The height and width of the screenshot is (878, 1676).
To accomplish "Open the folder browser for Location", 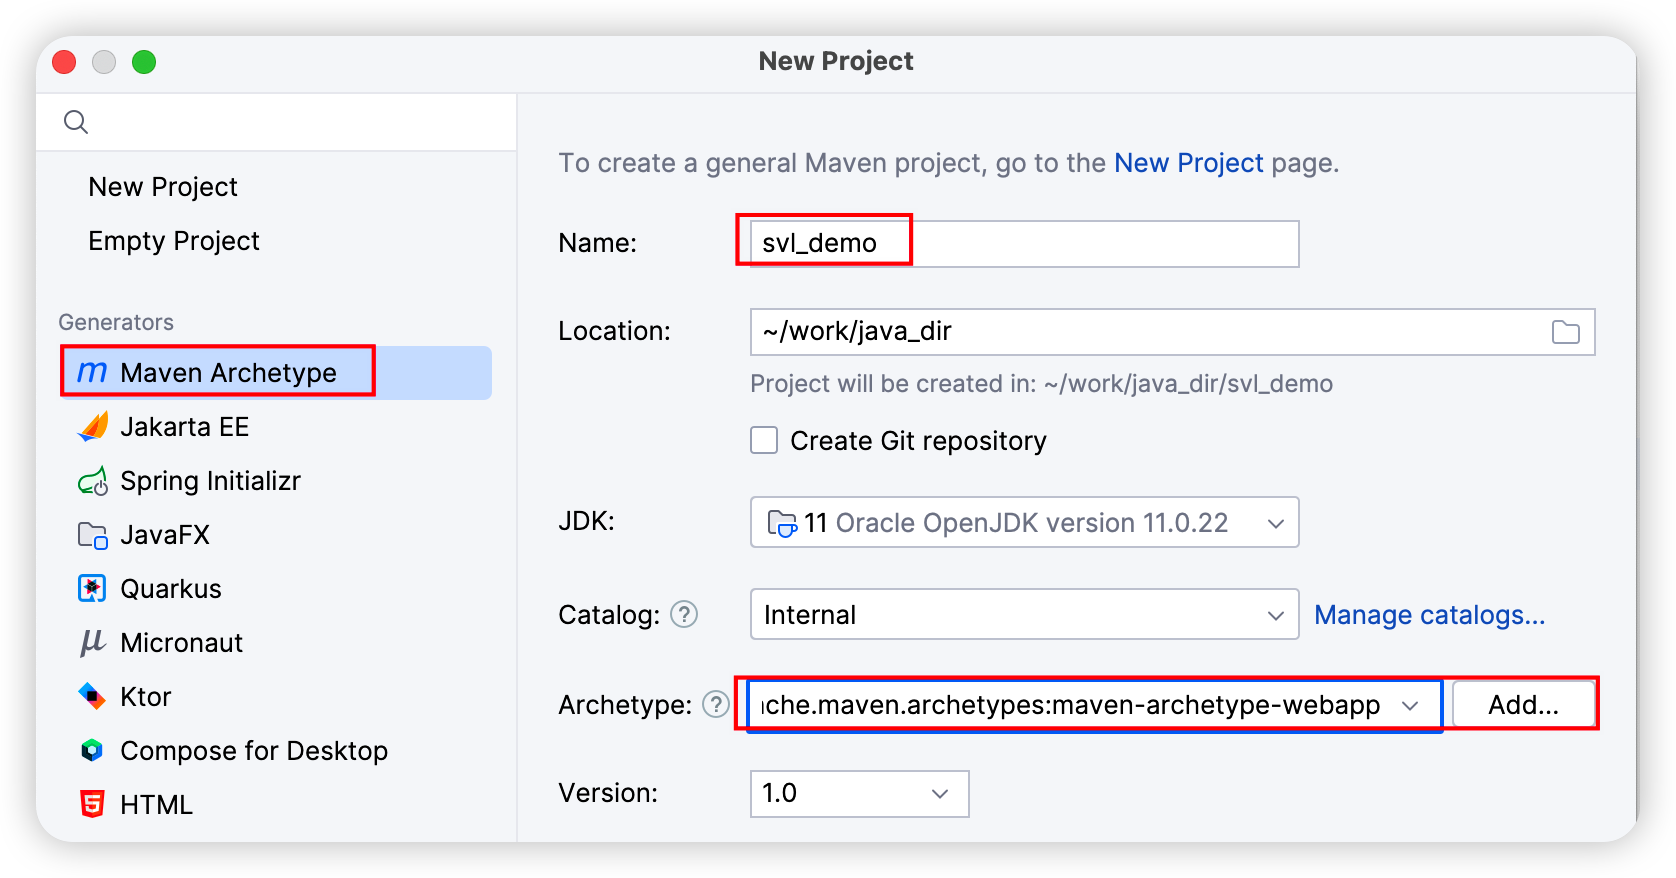I will (x=1565, y=332).
